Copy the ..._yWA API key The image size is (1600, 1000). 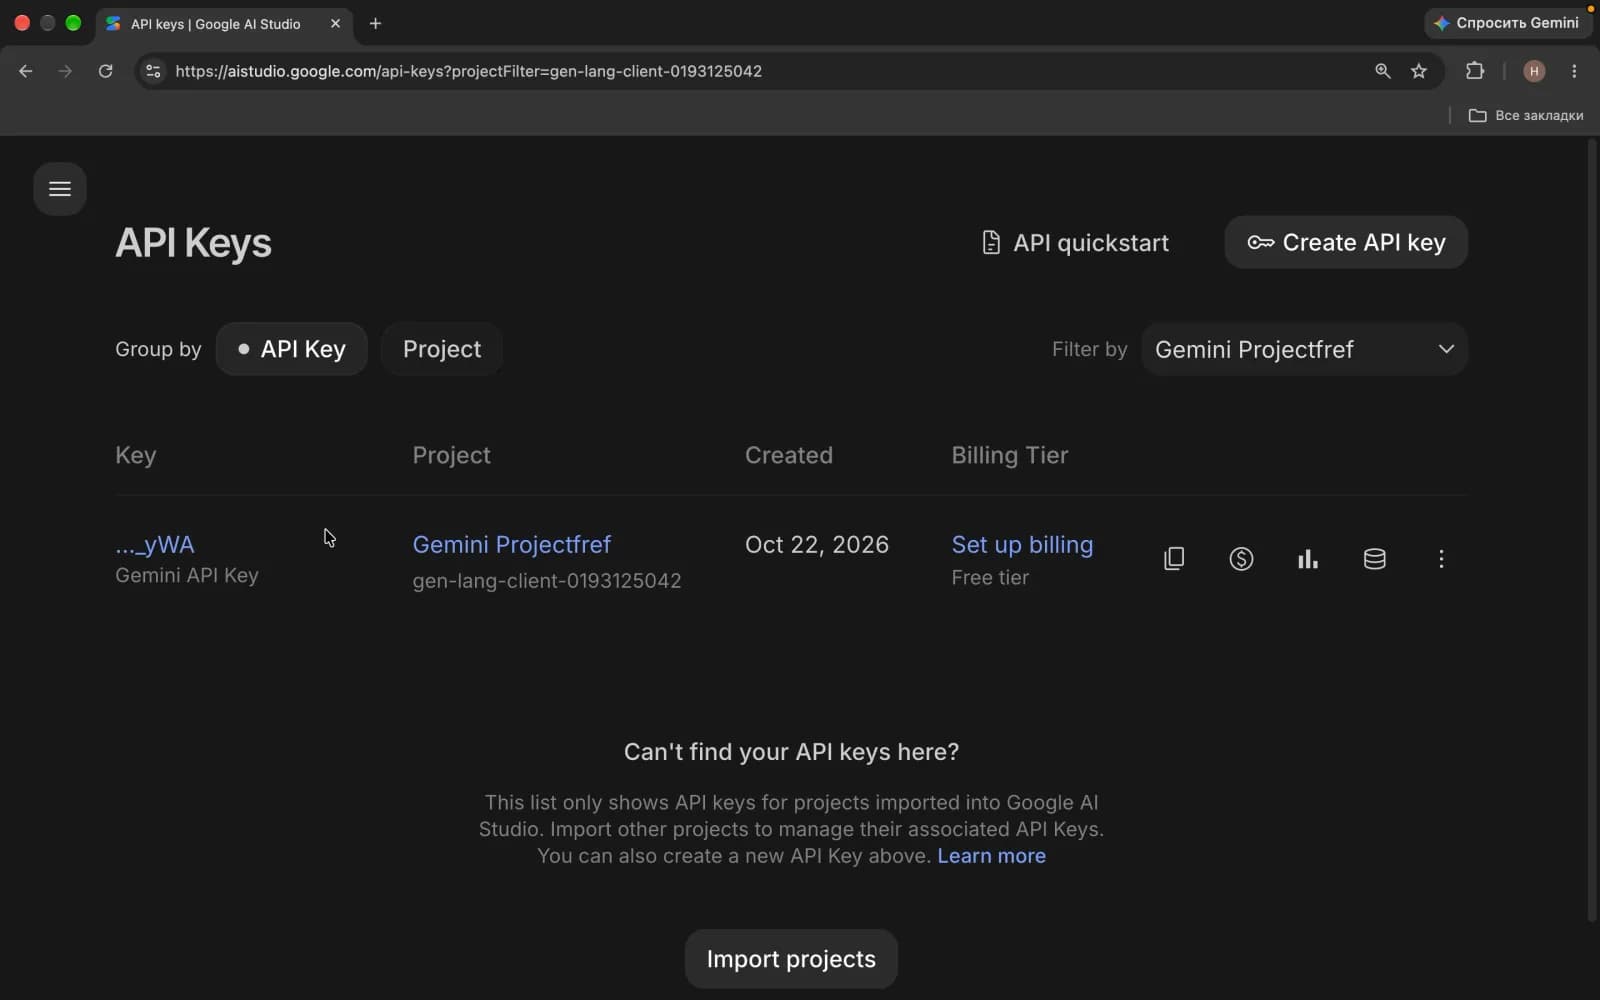pyautogui.click(x=1174, y=559)
